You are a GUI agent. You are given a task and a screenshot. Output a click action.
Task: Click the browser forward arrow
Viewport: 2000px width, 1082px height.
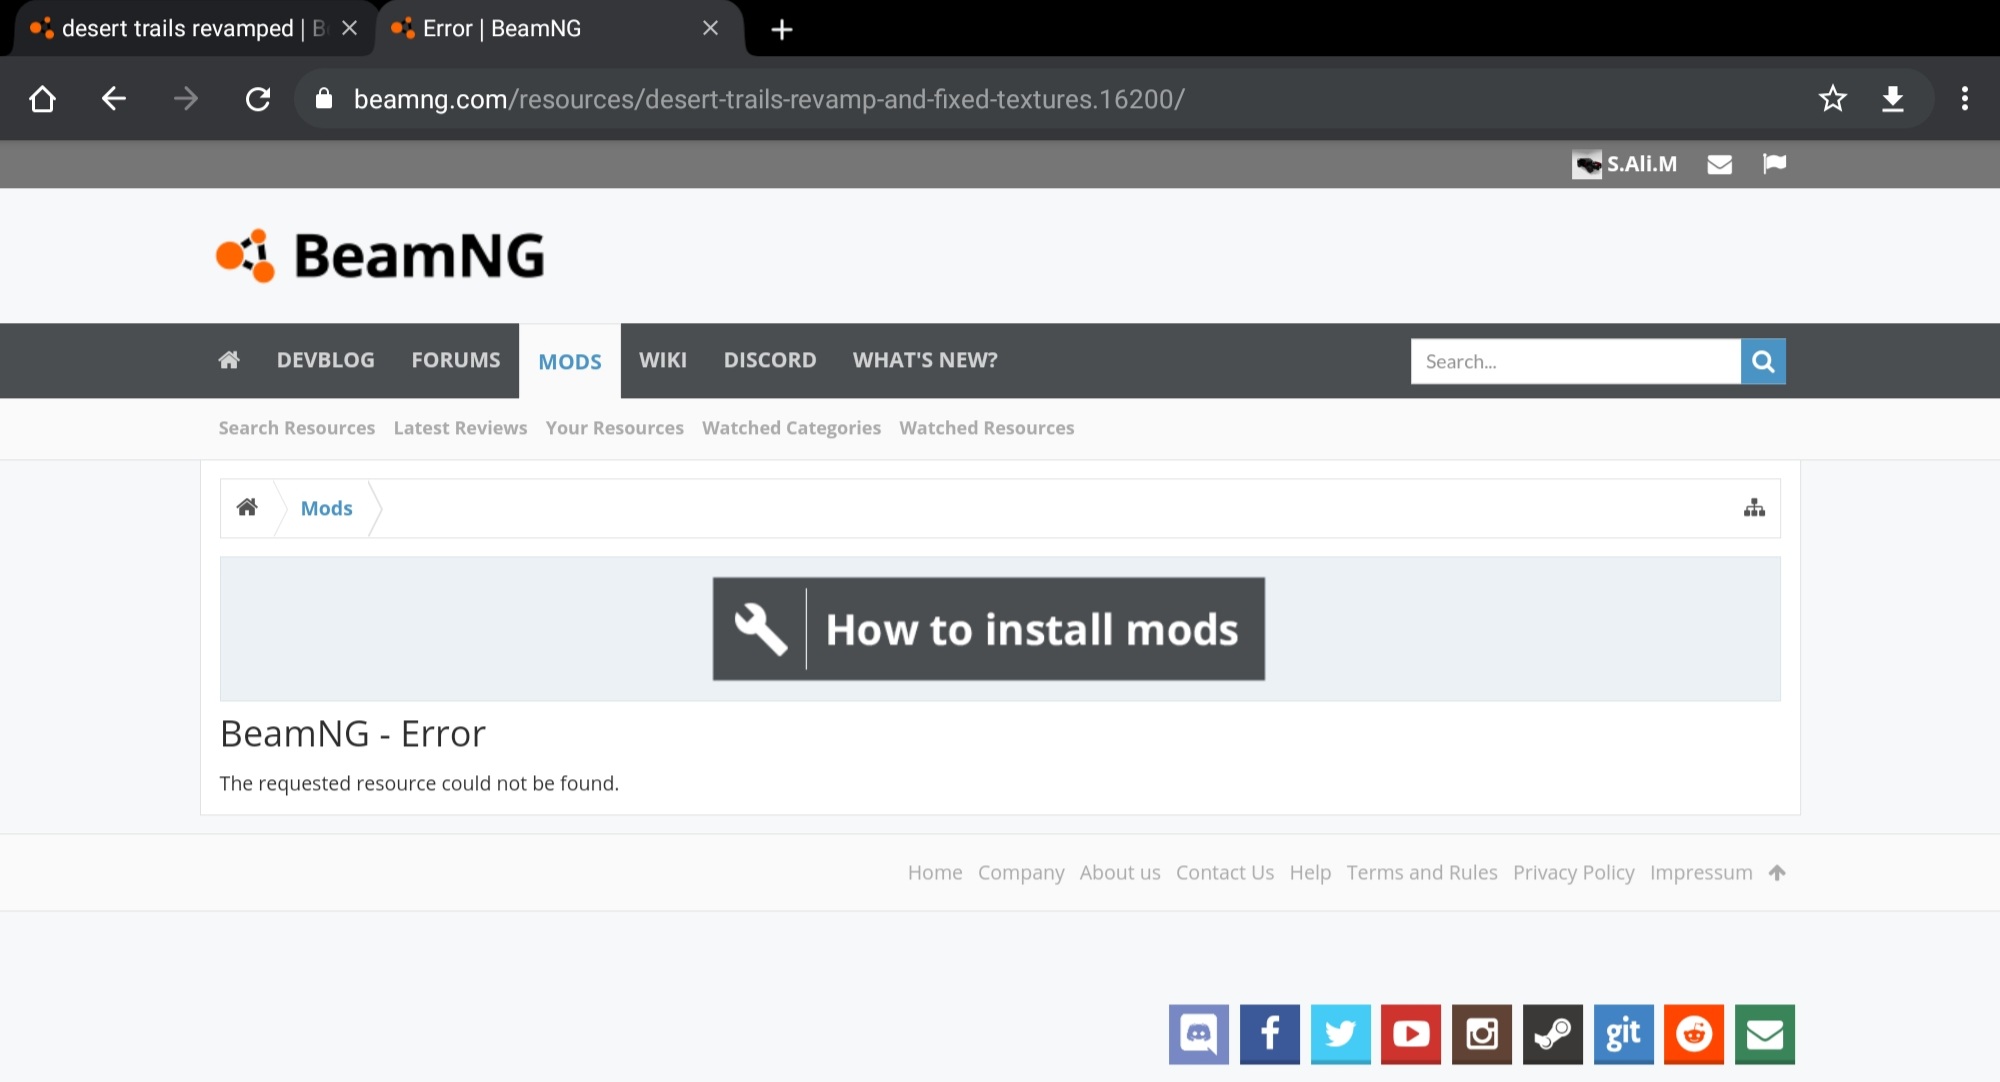point(186,99)
